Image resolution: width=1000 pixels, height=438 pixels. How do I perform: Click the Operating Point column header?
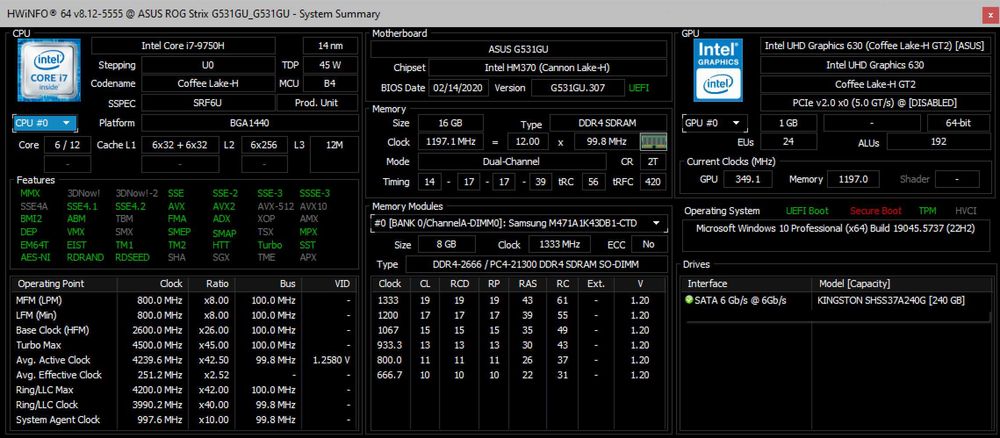tap(64, 284)
